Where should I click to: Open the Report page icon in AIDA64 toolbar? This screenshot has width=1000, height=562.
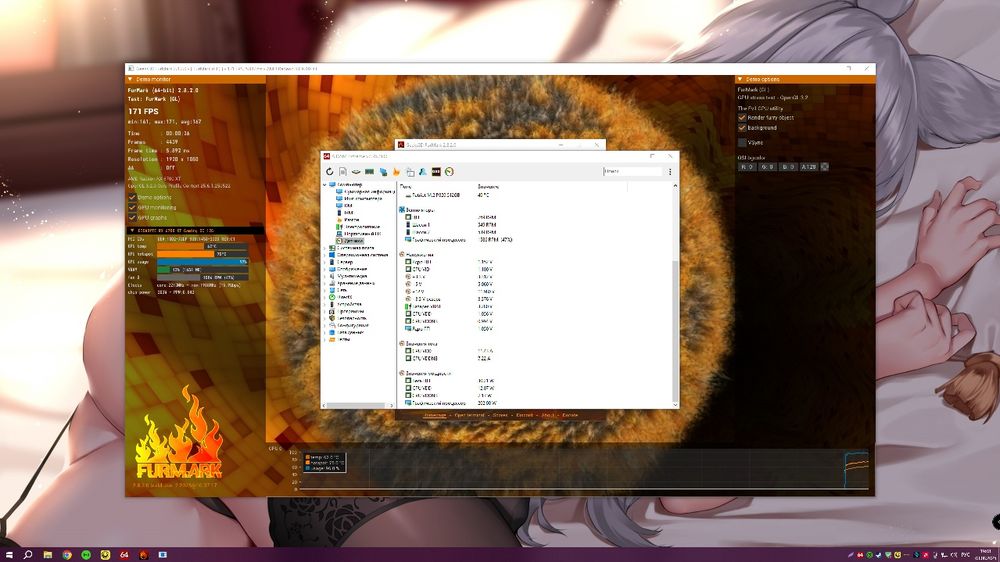(342, 172)
